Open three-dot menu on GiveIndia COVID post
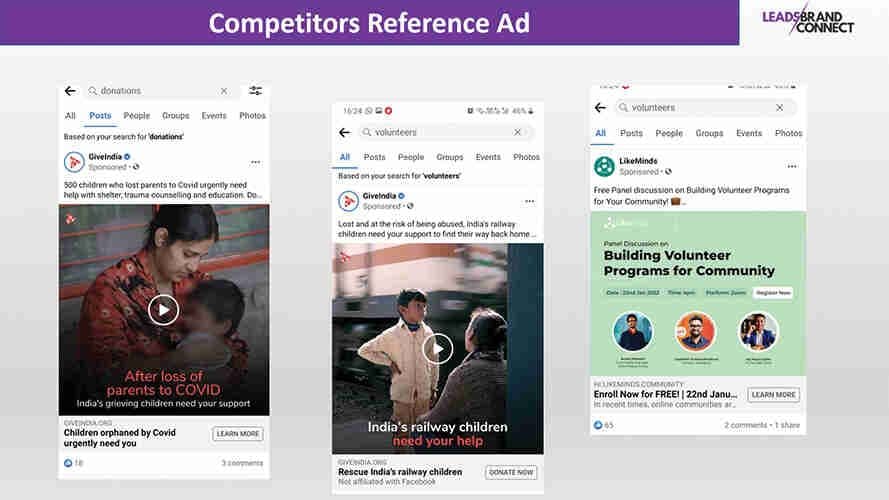This screenshot has width=889, height=500. click(256, 162)
